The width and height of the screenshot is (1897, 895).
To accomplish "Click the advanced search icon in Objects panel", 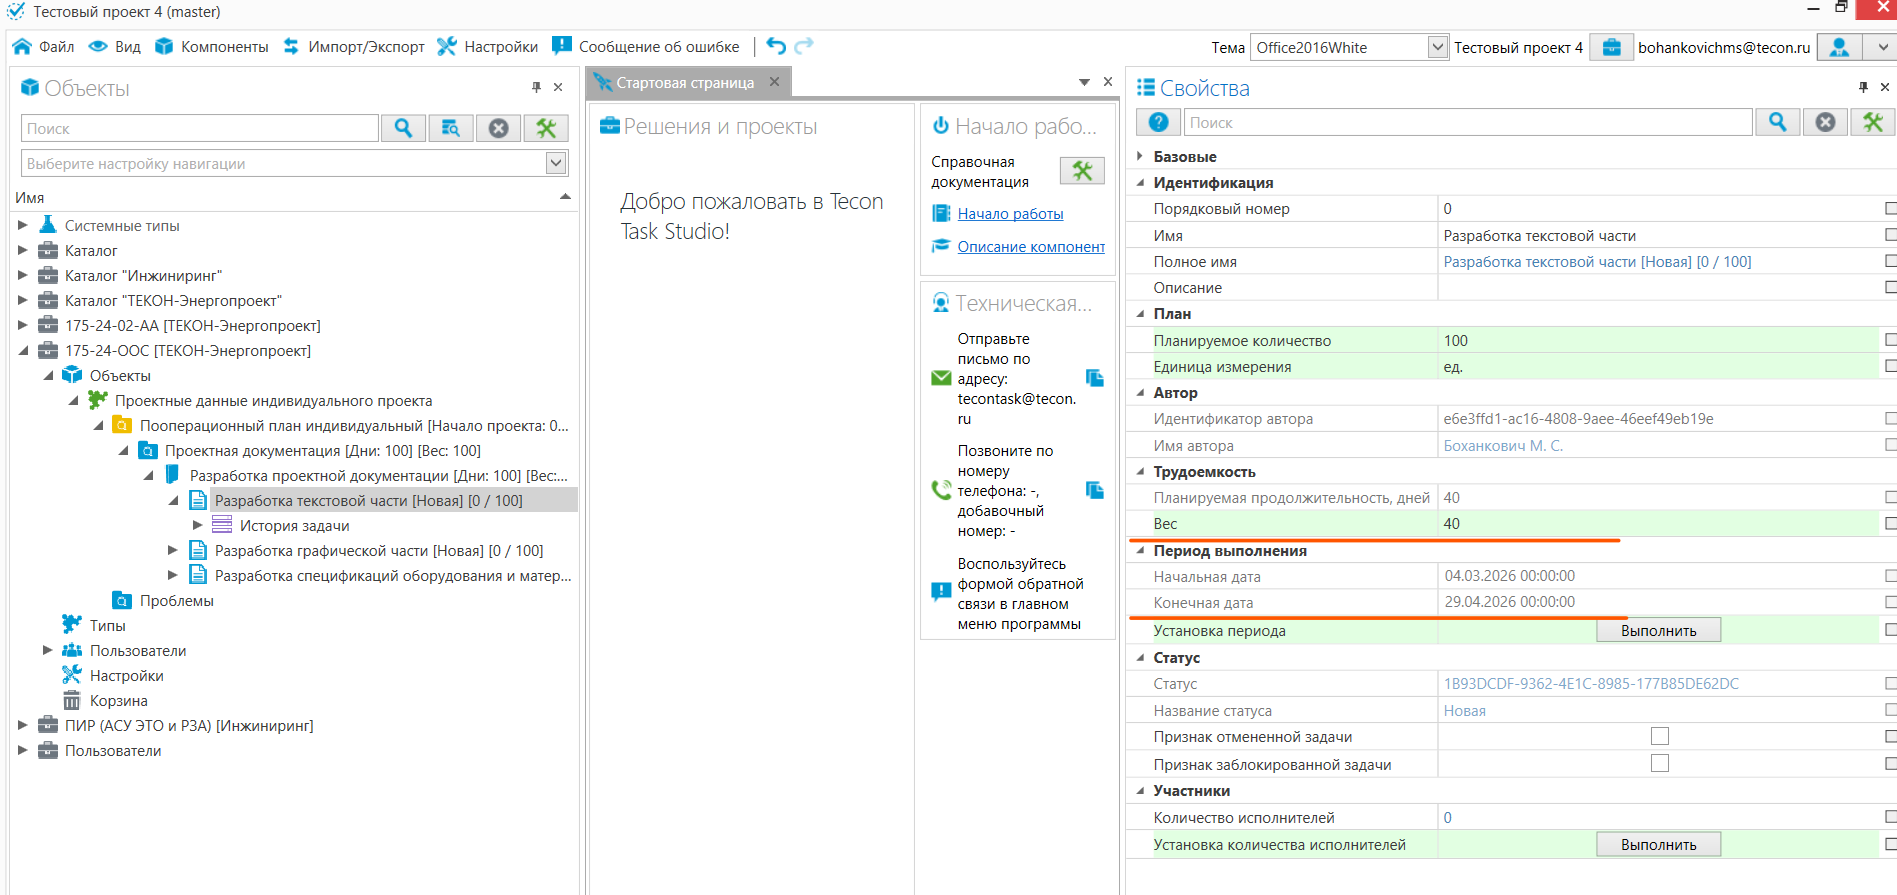I will 451,128.
